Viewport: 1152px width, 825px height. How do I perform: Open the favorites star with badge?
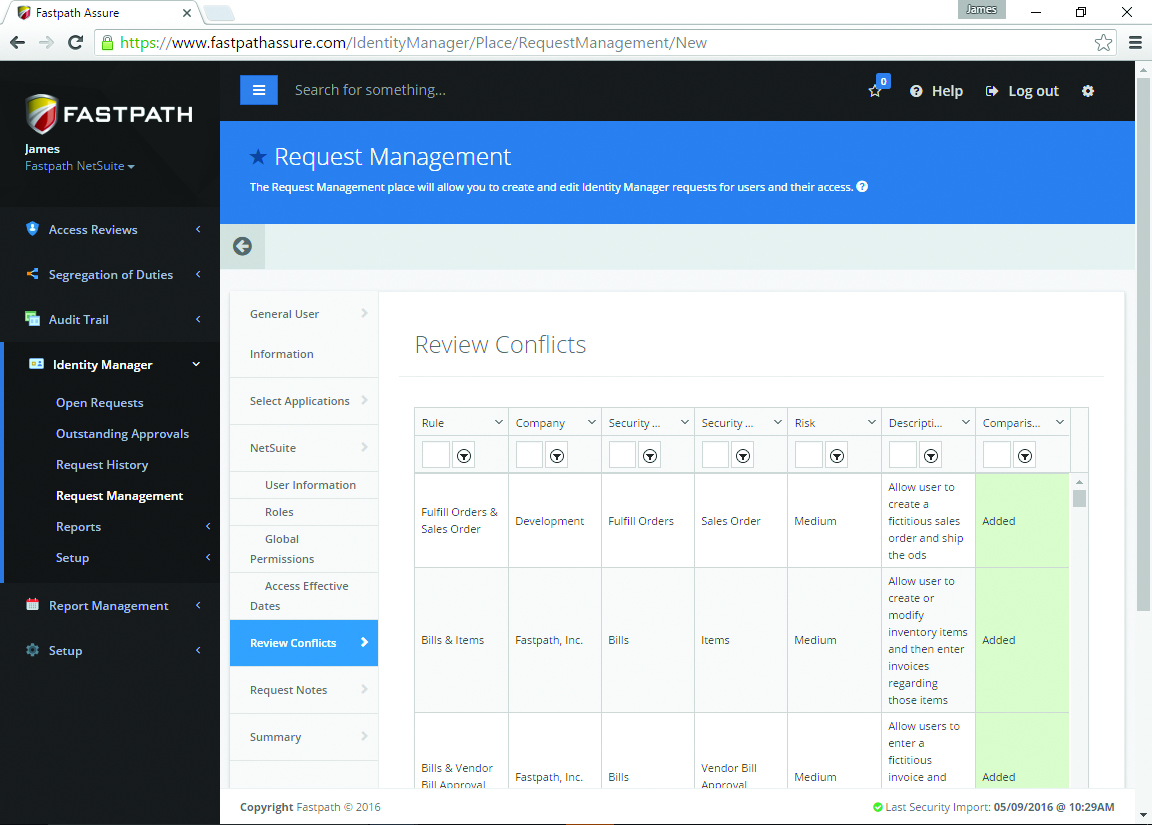point(878,87)
